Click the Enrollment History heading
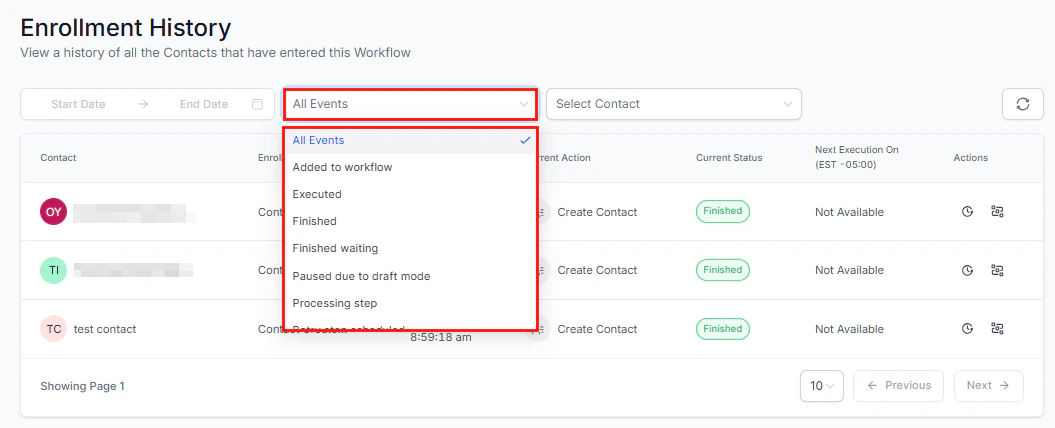 click(126, 28)
